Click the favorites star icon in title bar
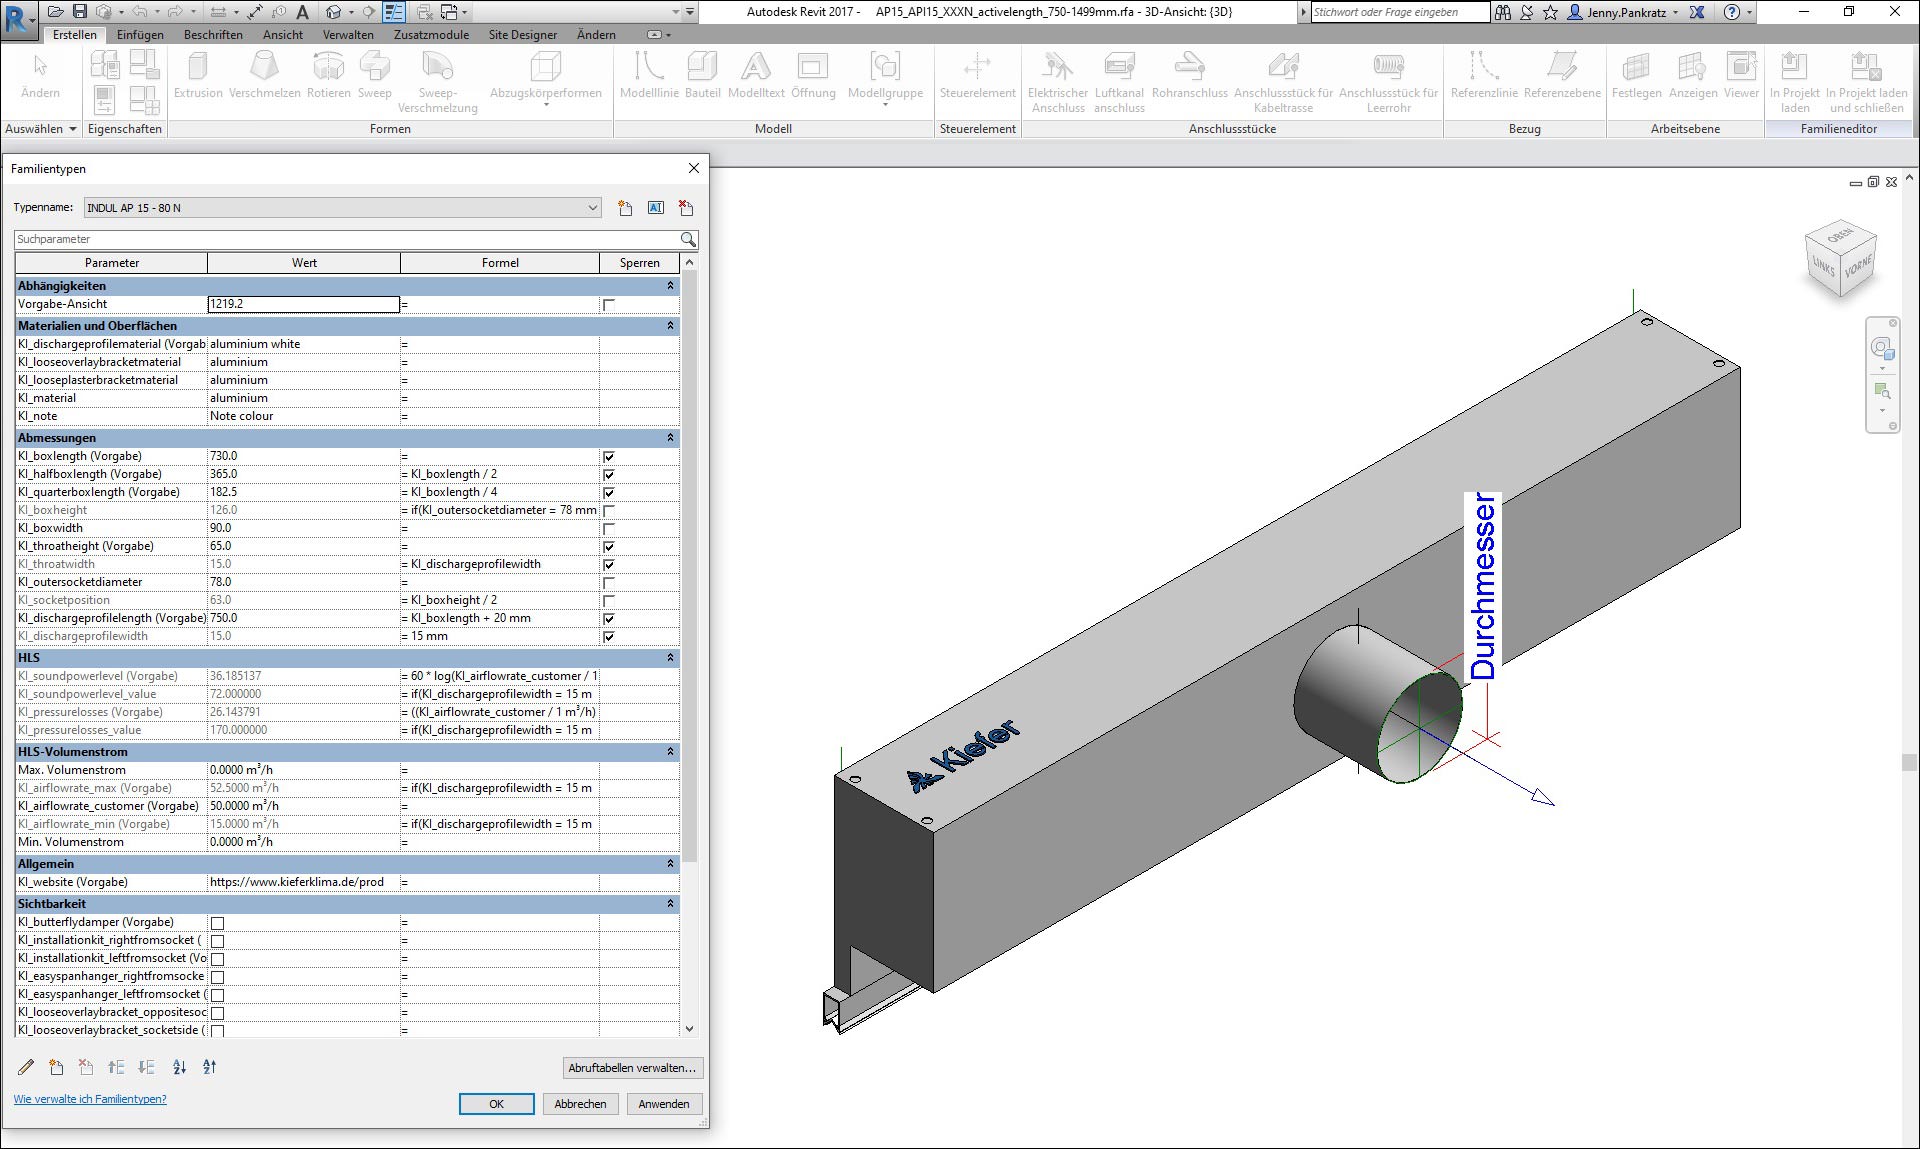 [1550, 12]
